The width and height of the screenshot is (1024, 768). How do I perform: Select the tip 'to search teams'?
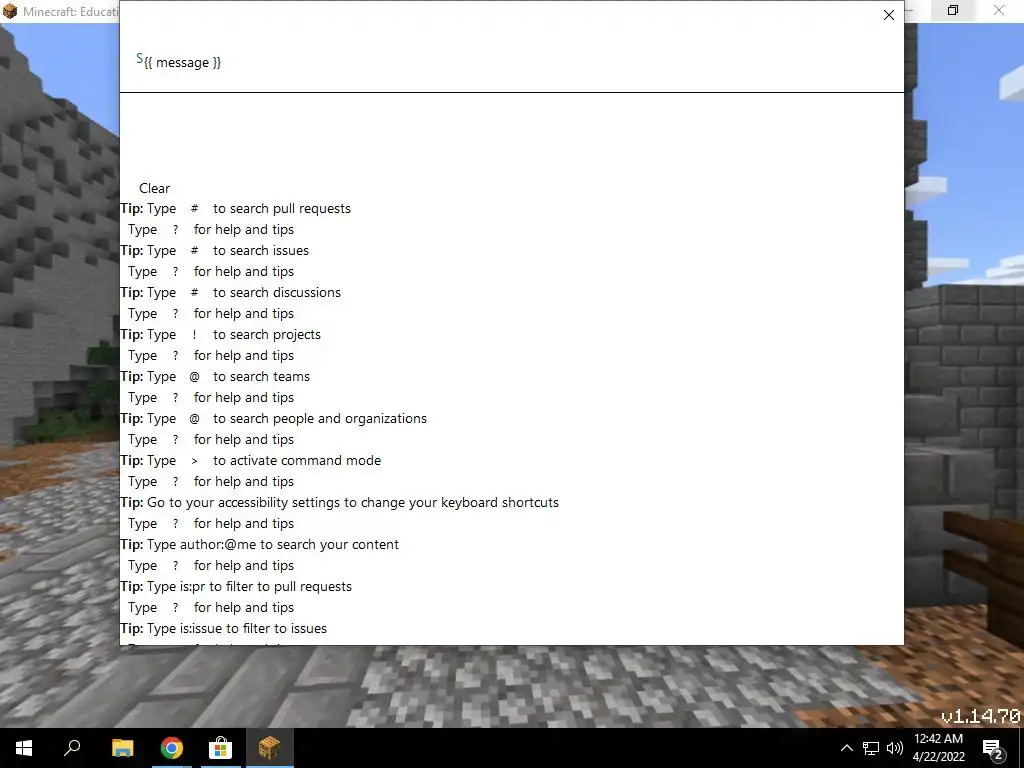tap(261, 376)
